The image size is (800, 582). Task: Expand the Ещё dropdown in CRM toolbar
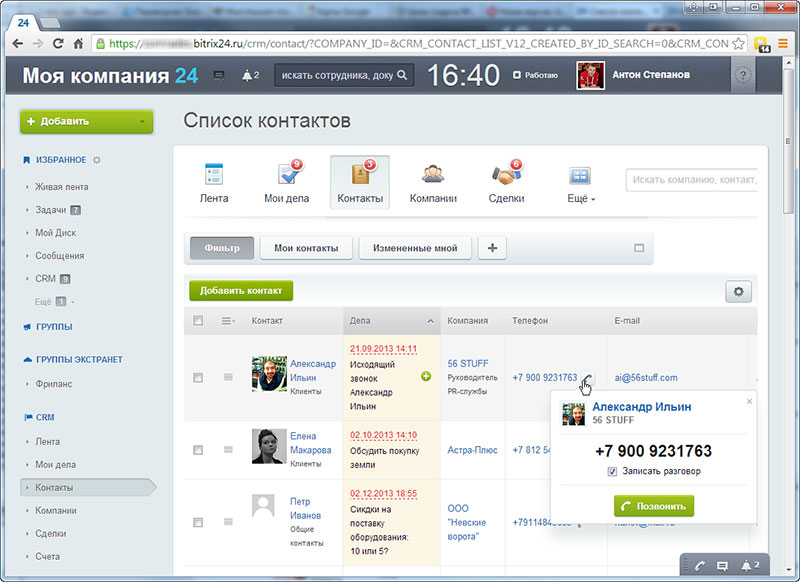581,198
